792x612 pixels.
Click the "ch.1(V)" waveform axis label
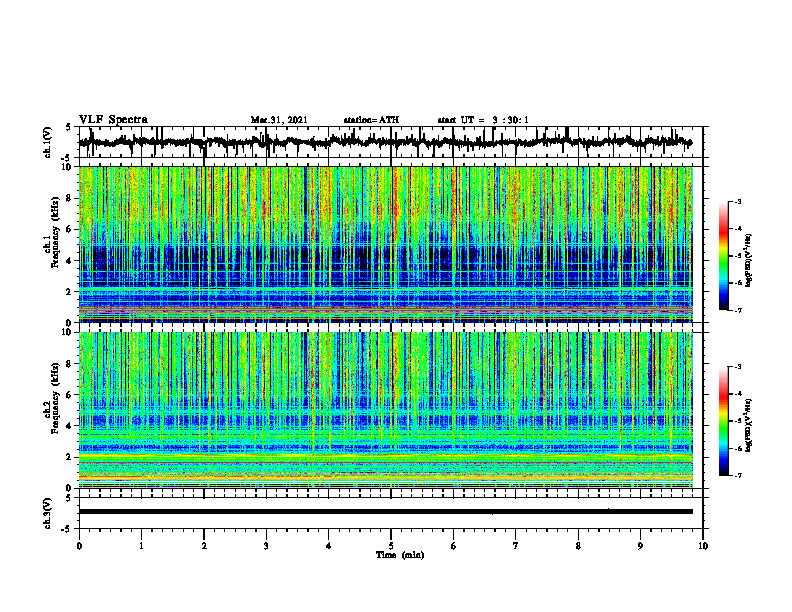point(48,142)
